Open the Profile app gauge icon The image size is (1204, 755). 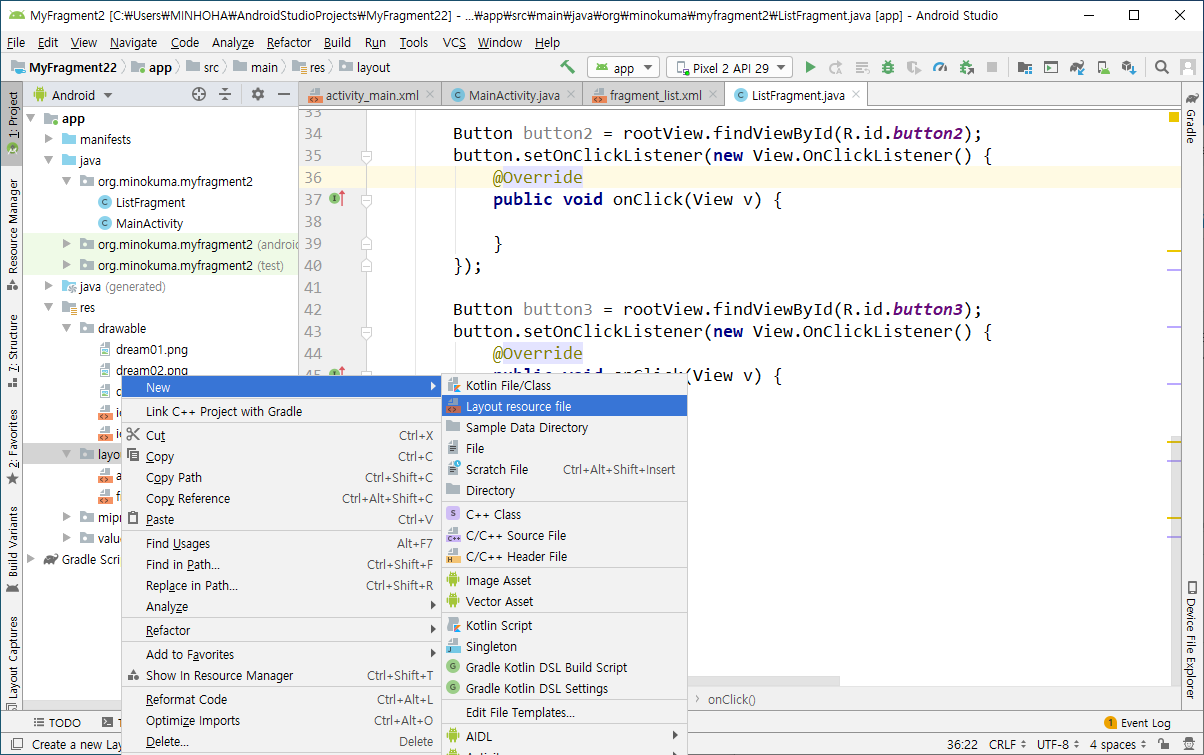[940, 68]
